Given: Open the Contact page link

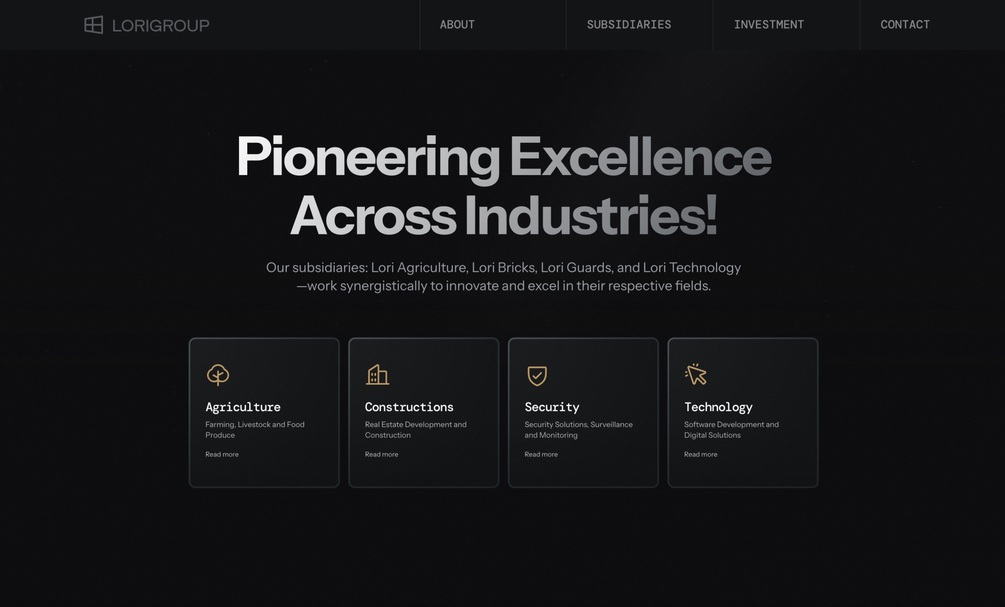Looking at the screenshot, I should point(904,24).
